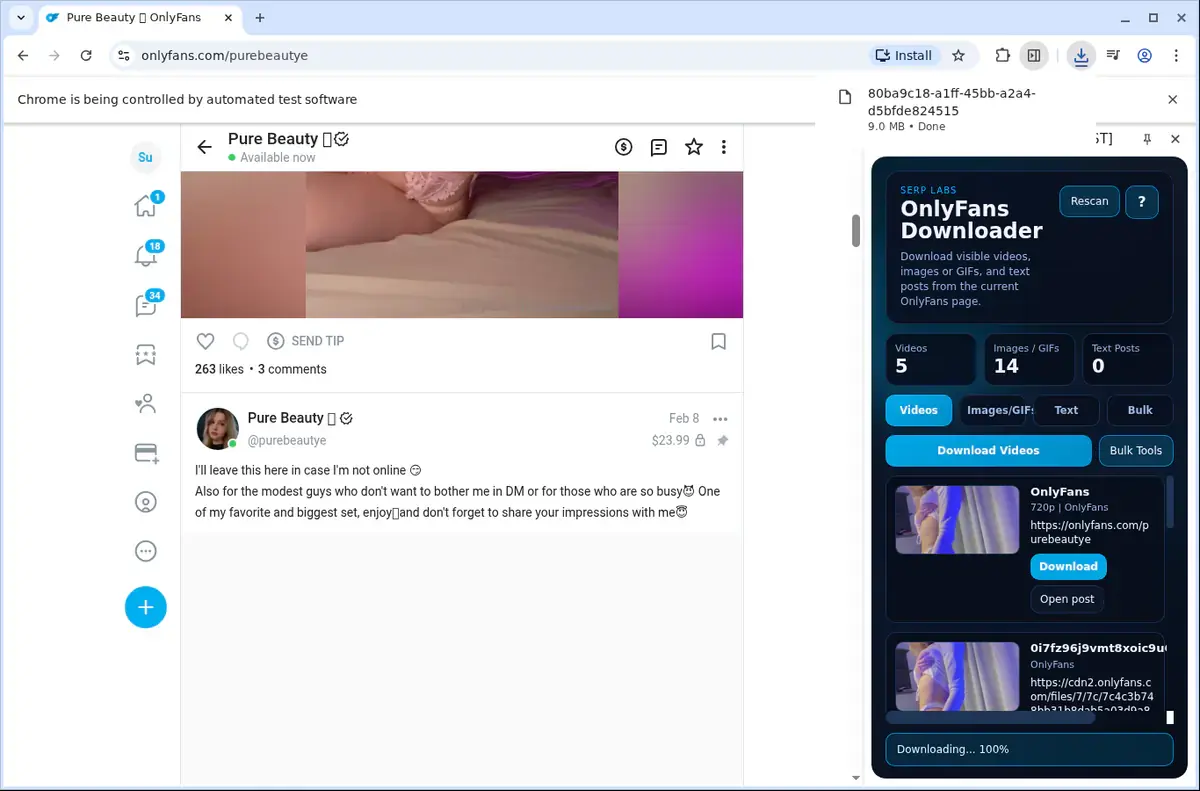Open messages icon with 34 badge

coord(146,305)
